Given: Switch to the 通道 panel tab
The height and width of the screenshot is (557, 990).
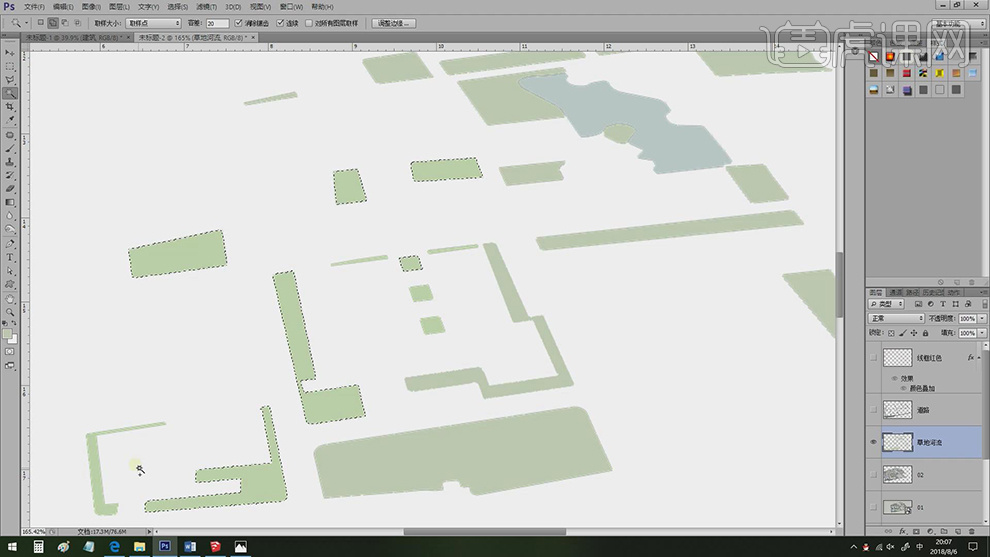Looking at the screenshot, I should pyautogui.click(x=895, y=292).
